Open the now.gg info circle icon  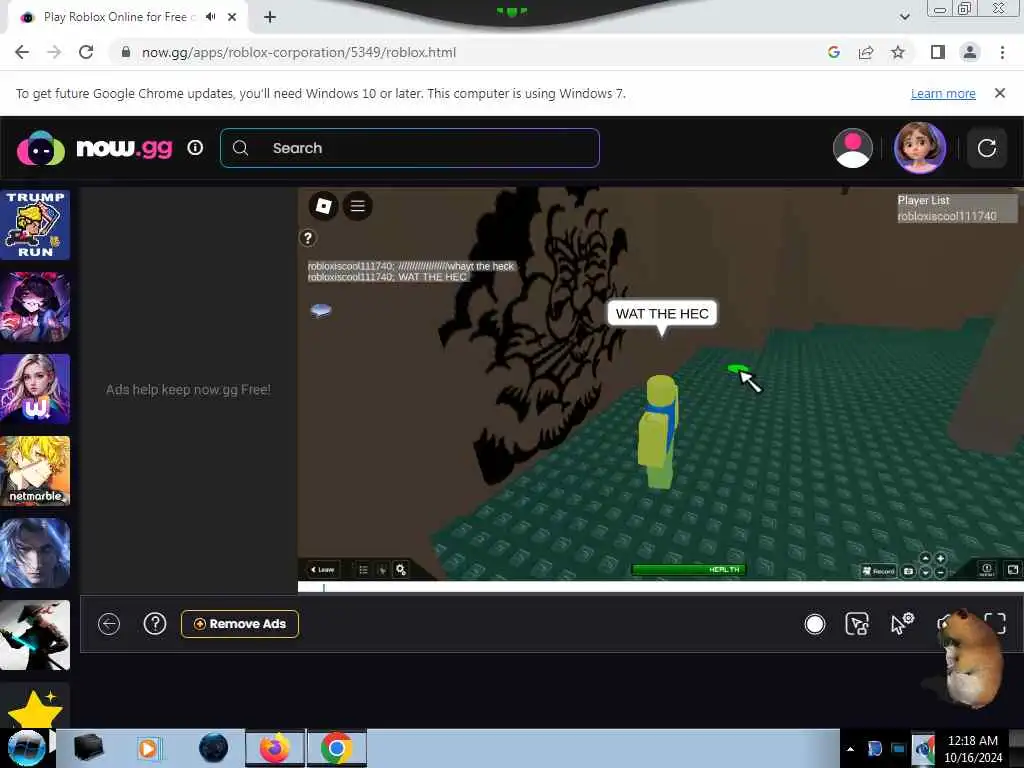[195, 148]
